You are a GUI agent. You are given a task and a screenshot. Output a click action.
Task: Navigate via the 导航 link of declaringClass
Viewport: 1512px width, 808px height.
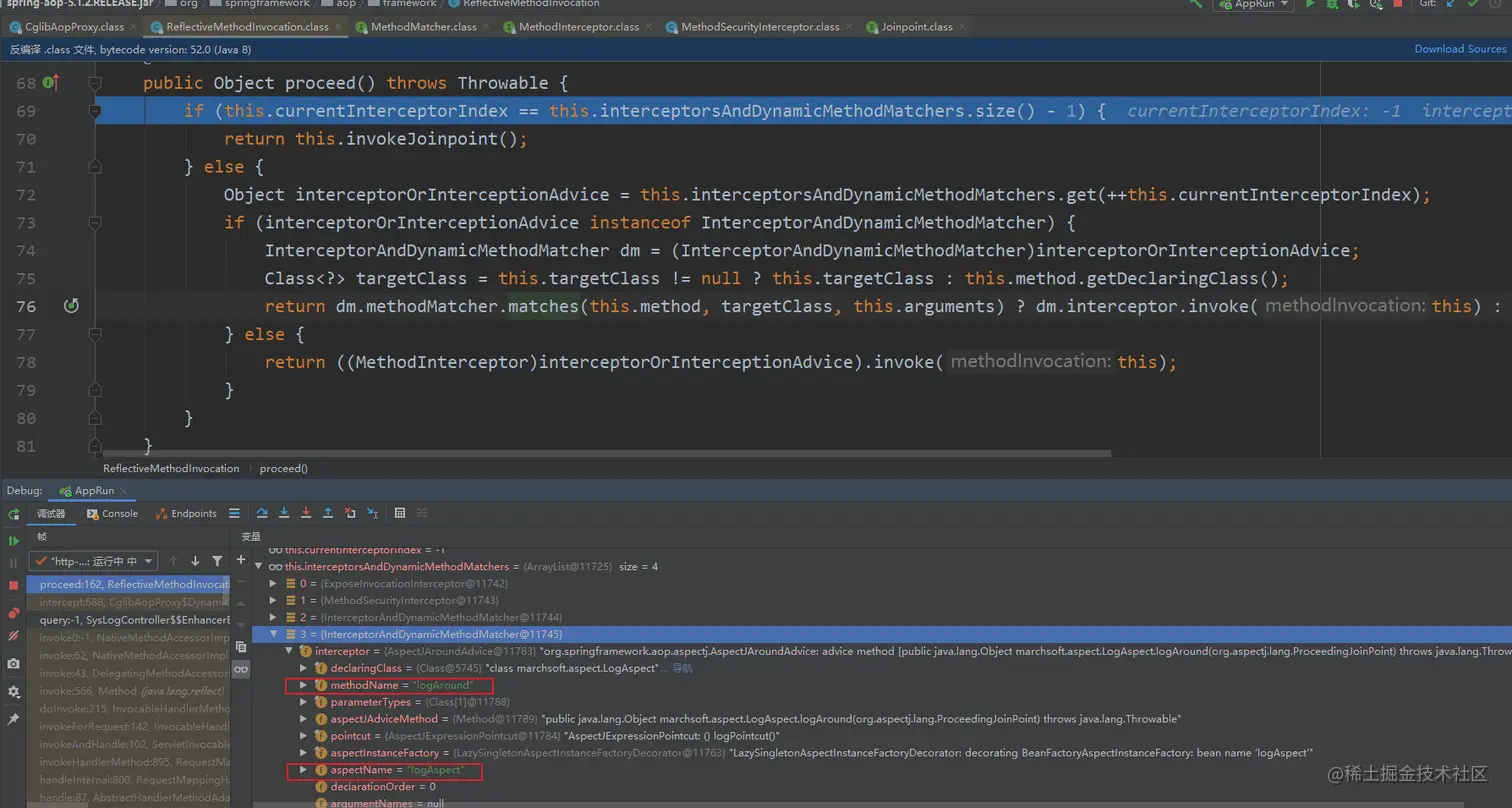[x=681, y=668]
